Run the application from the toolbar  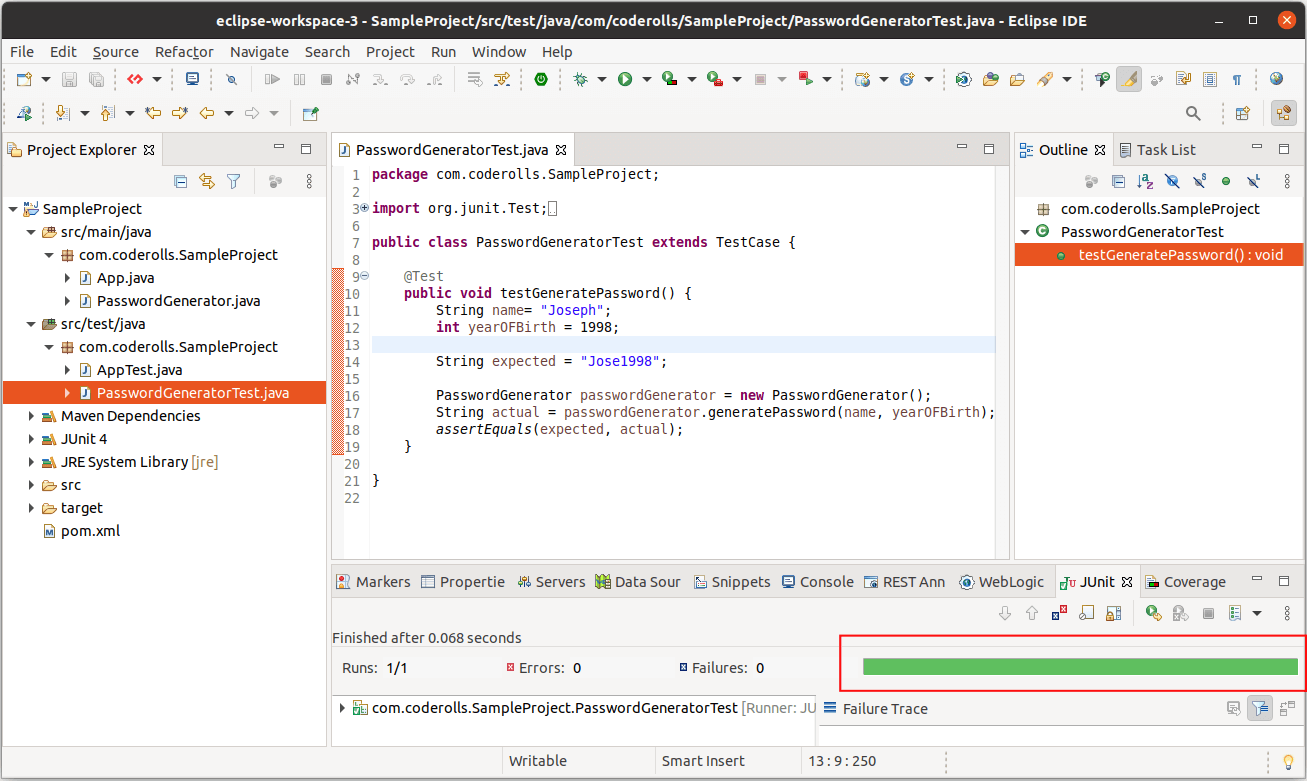click(x=625, y=78)
